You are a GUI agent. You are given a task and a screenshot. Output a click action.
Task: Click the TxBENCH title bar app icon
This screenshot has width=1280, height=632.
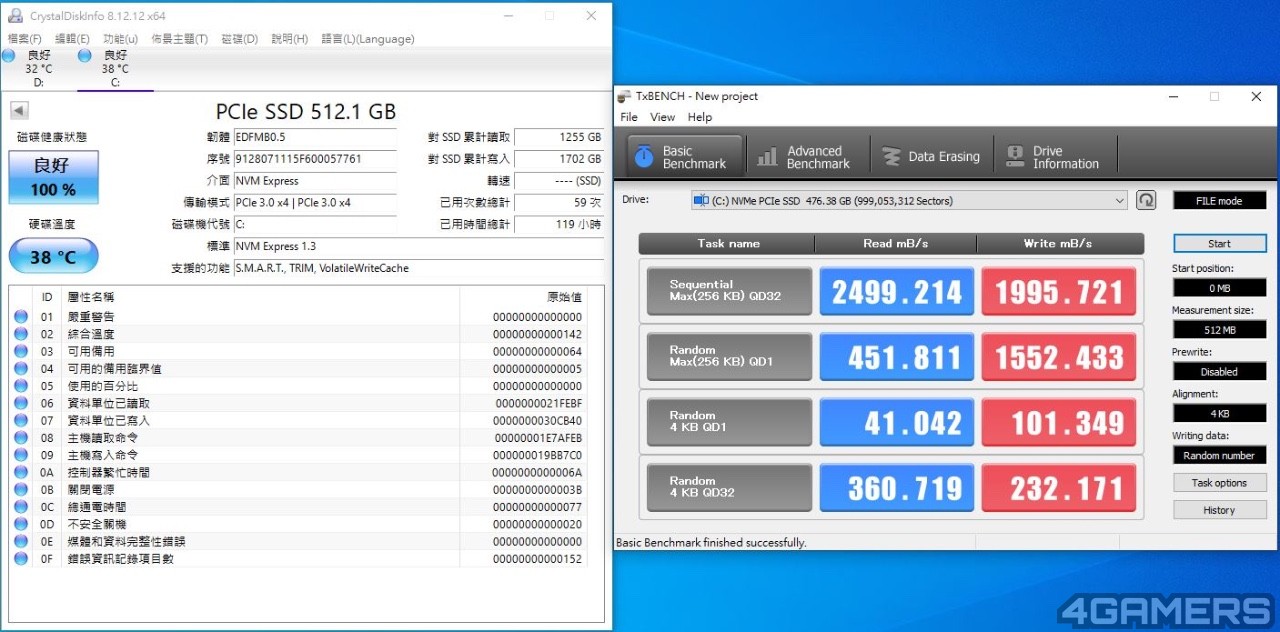pos(625,97)
